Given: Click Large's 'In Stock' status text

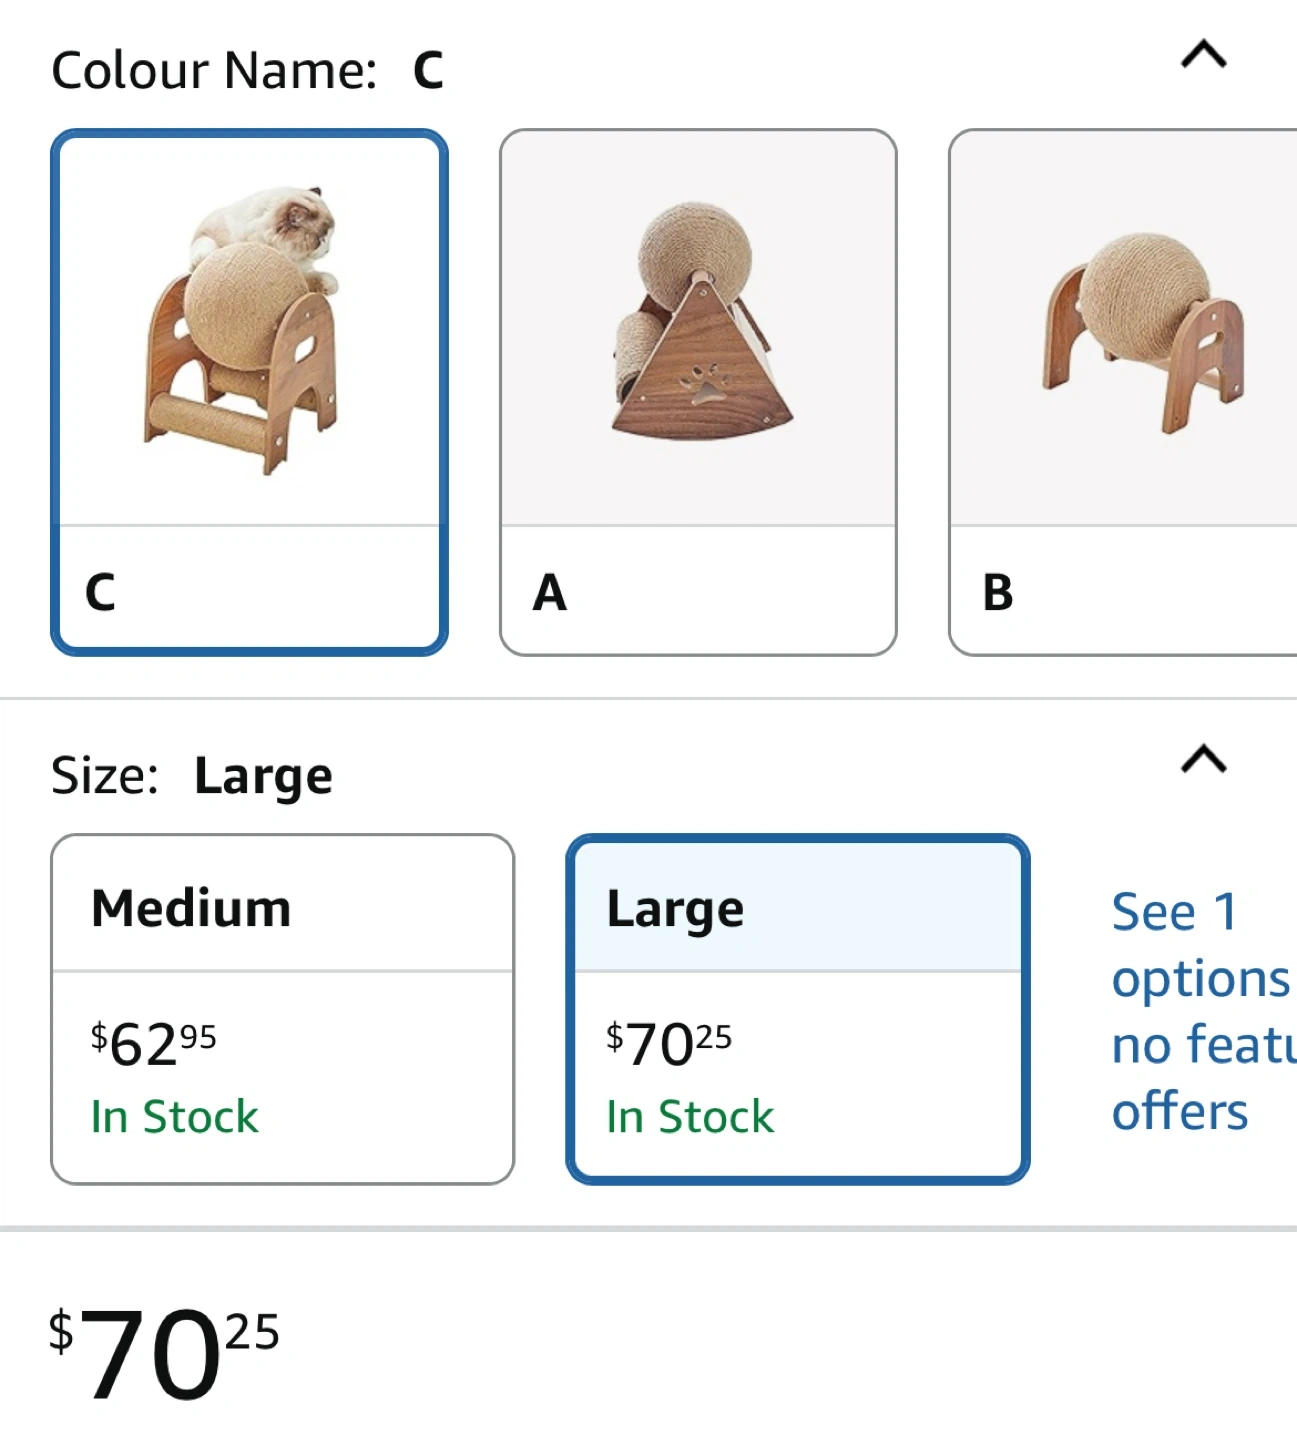Looking at the screenshot, I should coord(690,1116).
